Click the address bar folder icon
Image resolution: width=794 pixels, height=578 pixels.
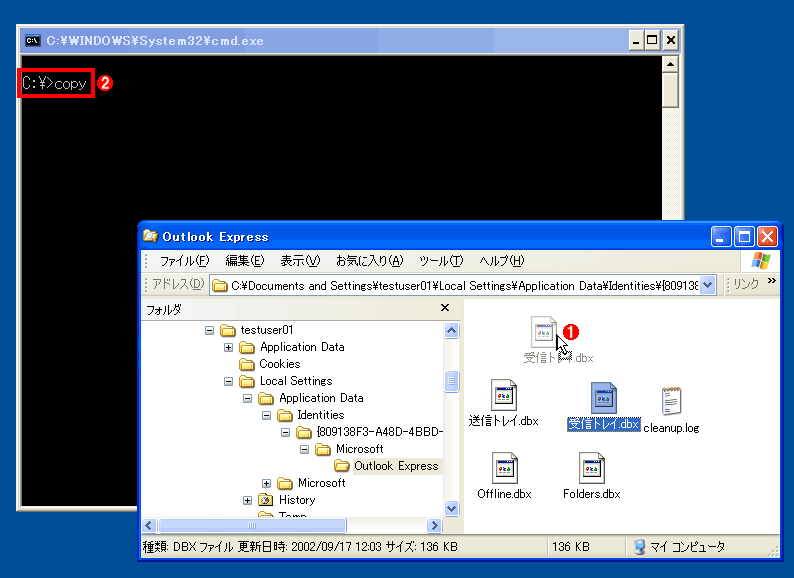219,286
